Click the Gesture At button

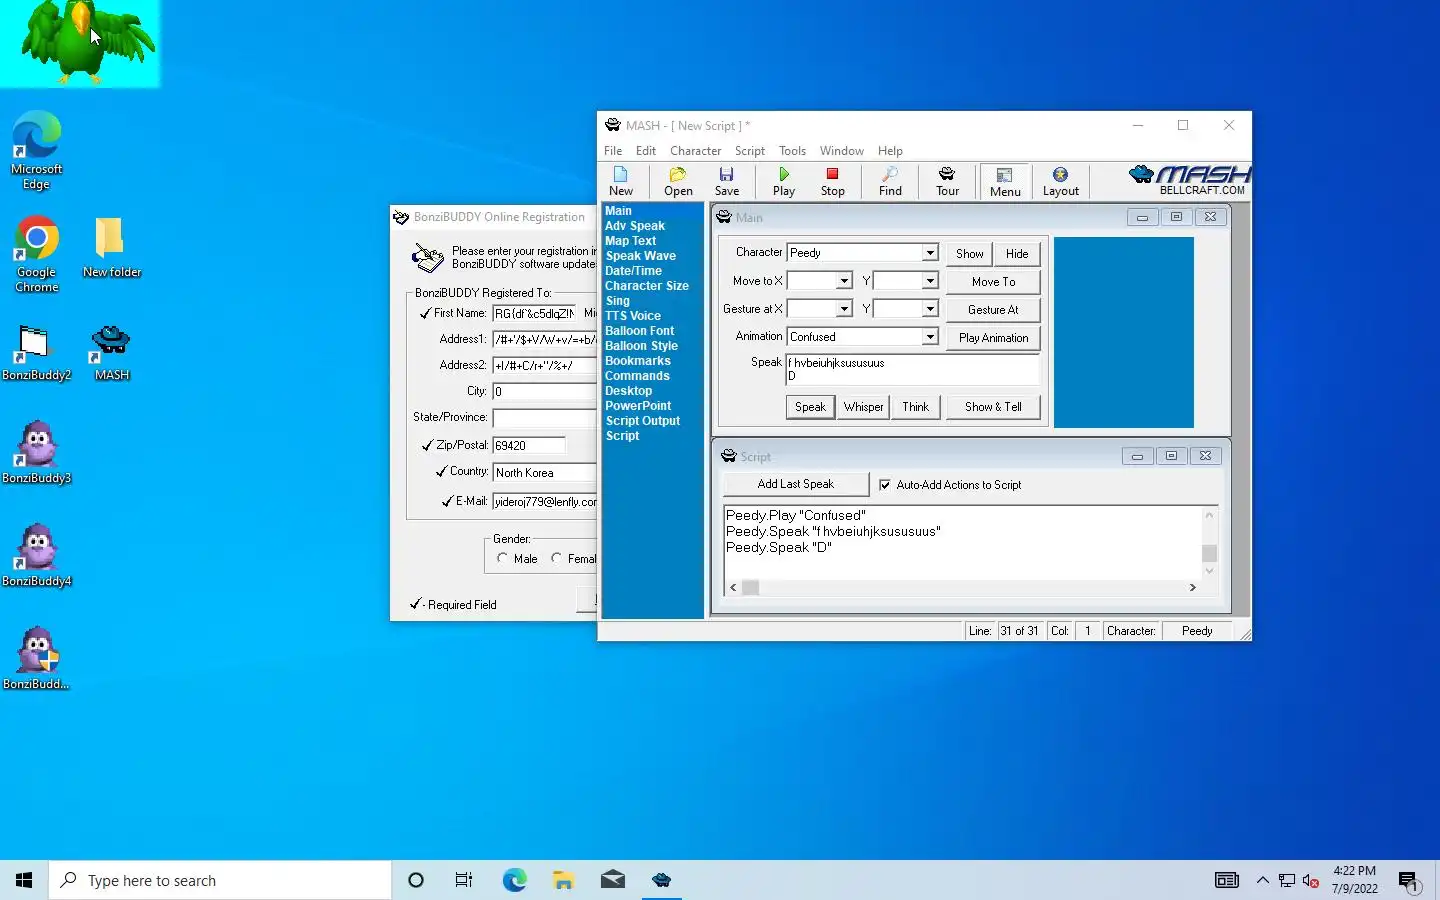coord(993,310)
